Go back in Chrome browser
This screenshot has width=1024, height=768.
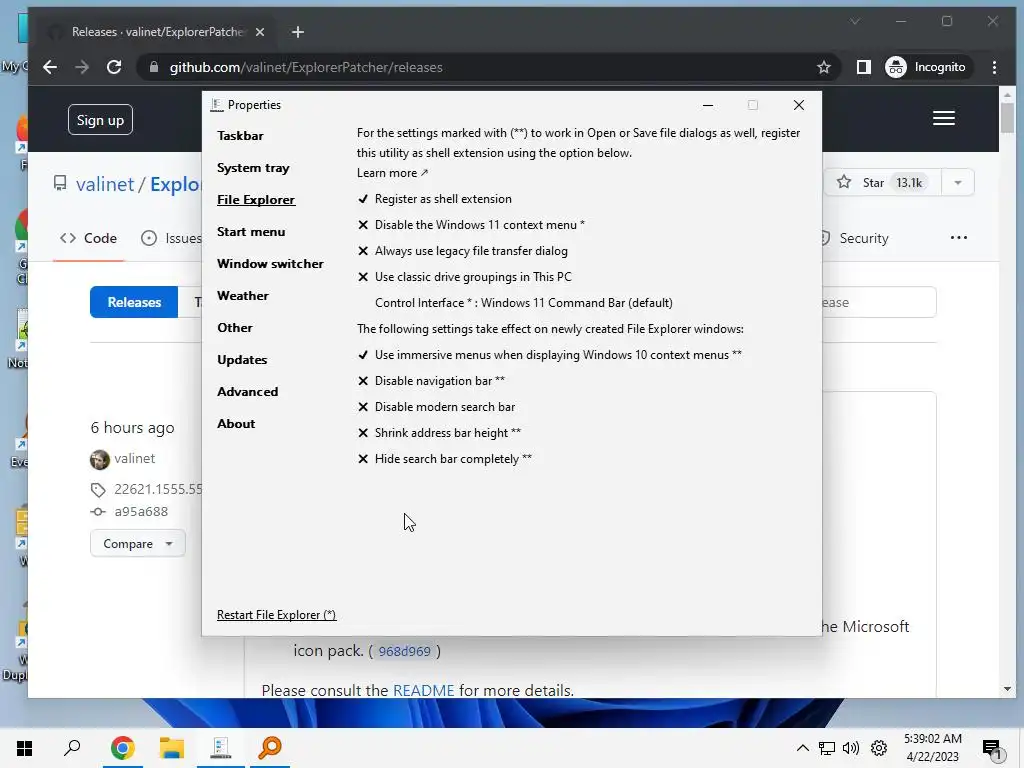(x=50, y=67)
